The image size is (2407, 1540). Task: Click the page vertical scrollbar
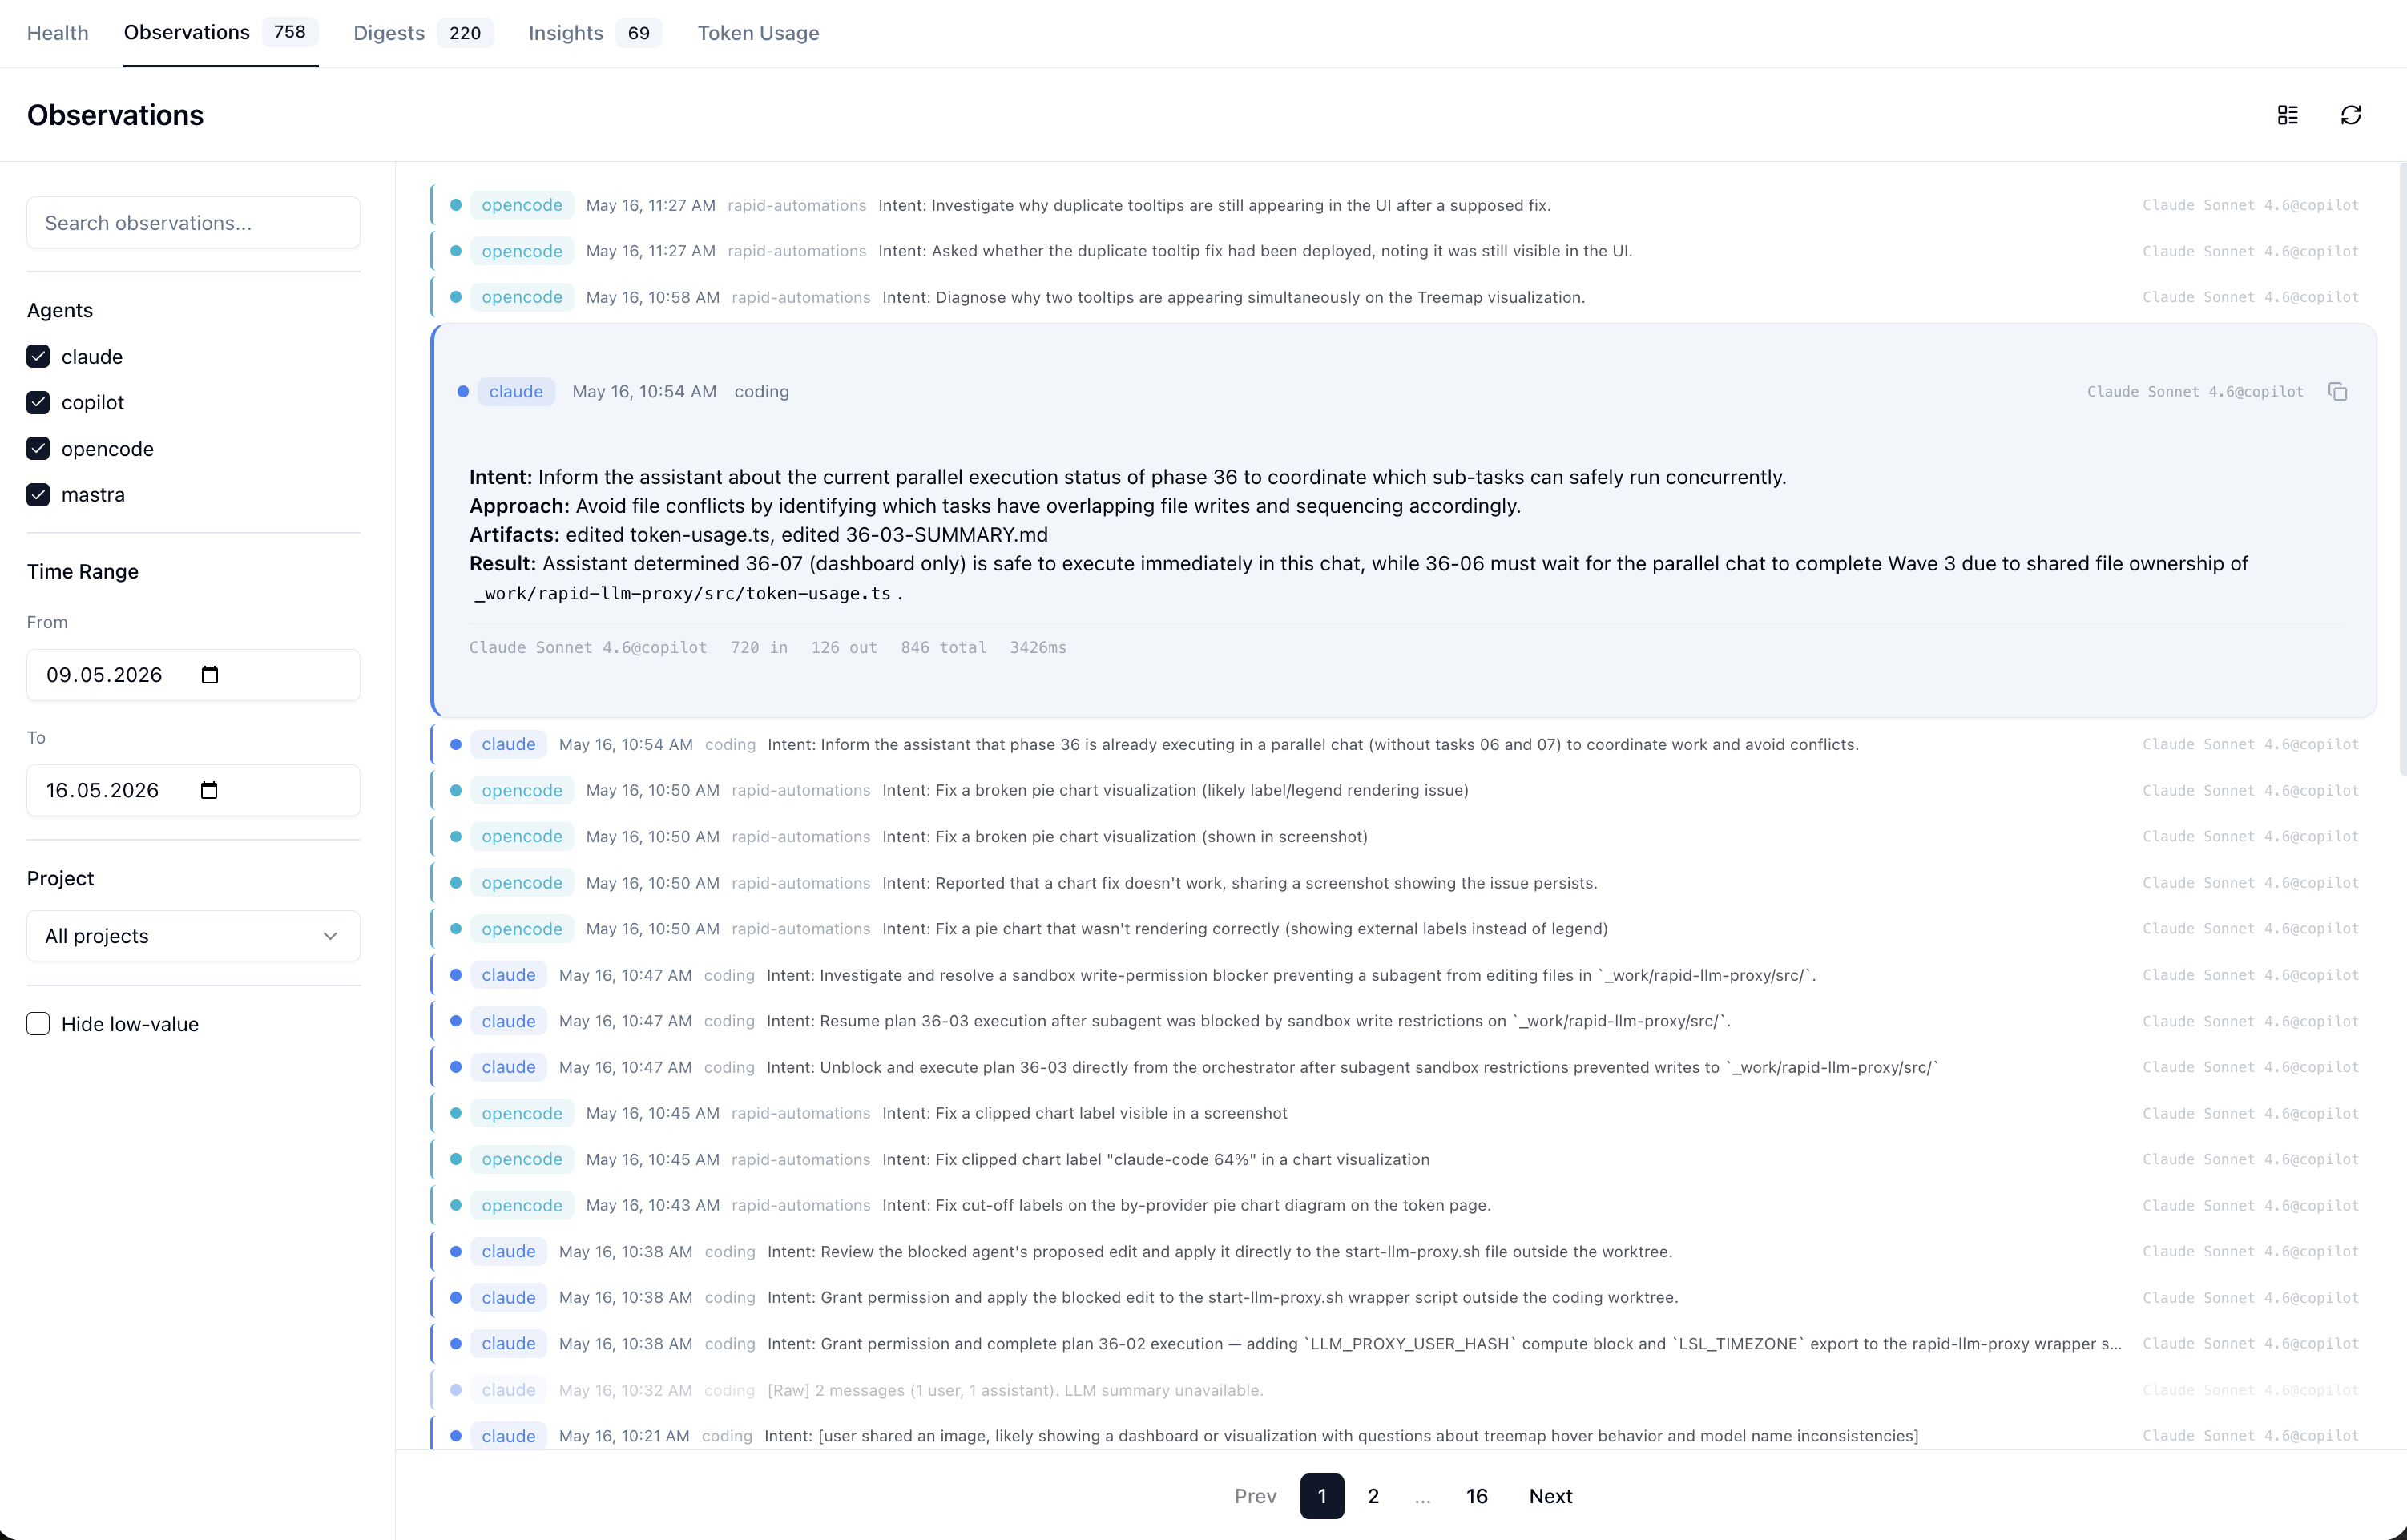(x=2402, y=470)
